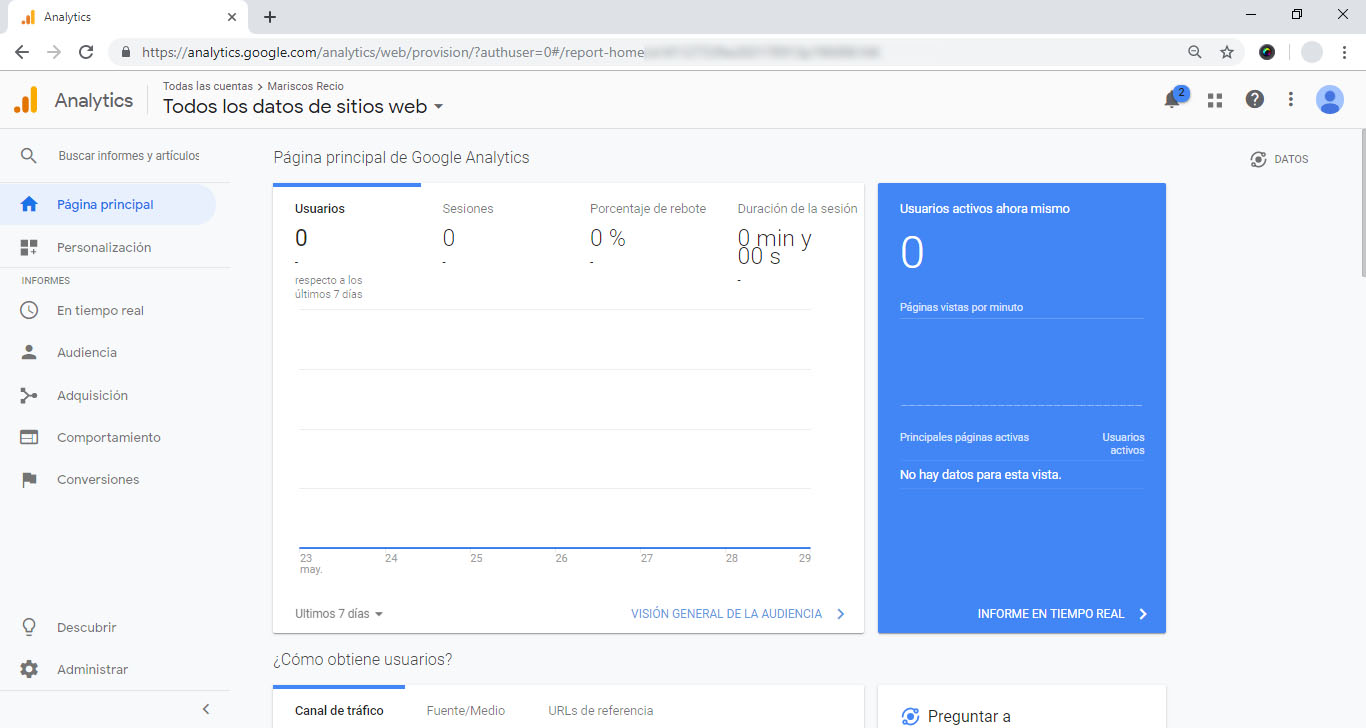Click the person icon for Audiencia
The width and height of the screenshot is (1366, 728).
(29, 352)
